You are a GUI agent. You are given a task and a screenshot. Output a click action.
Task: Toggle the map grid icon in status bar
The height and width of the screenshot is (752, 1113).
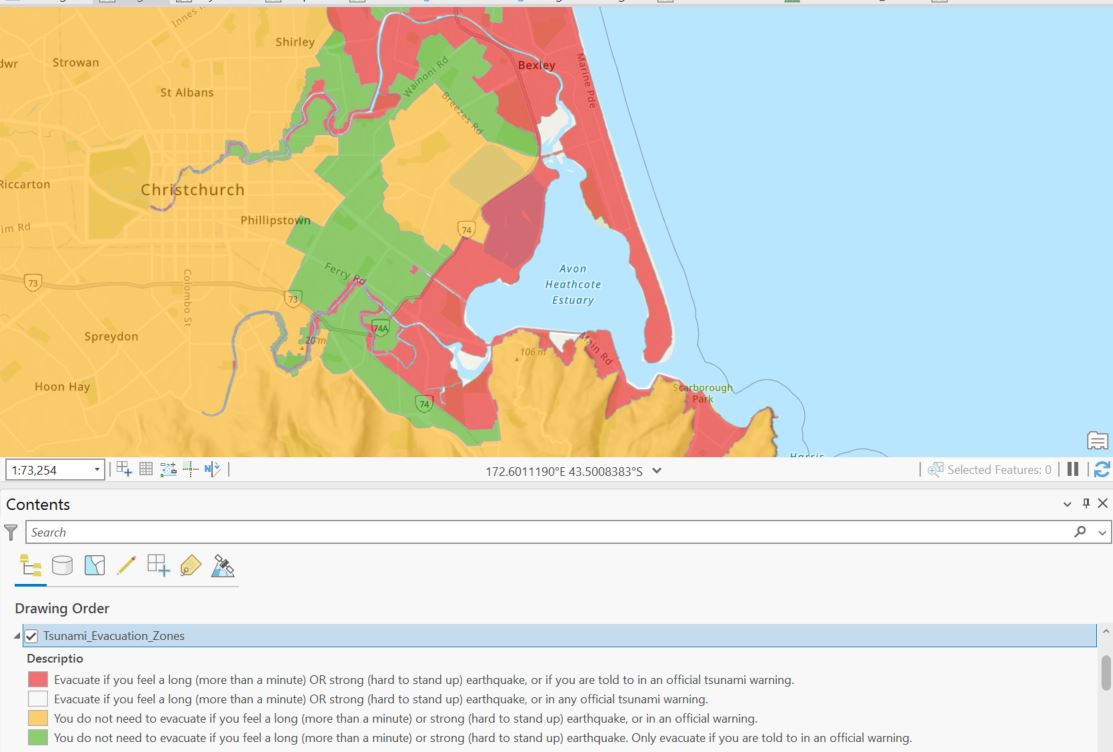point(146,469)
